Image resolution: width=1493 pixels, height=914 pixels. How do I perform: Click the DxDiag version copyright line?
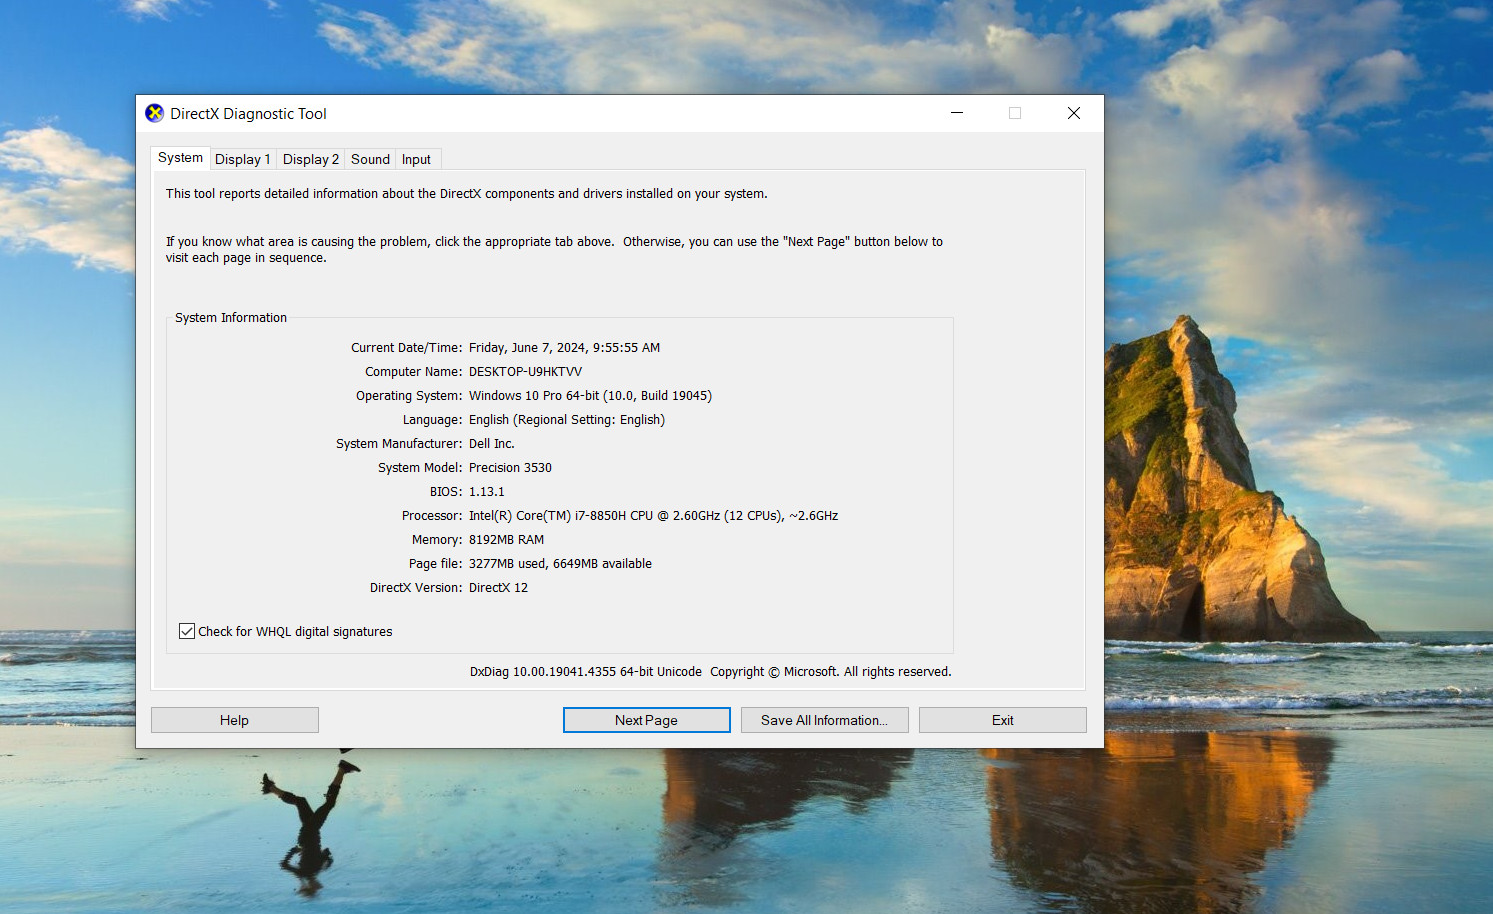[x=710, y=672]
